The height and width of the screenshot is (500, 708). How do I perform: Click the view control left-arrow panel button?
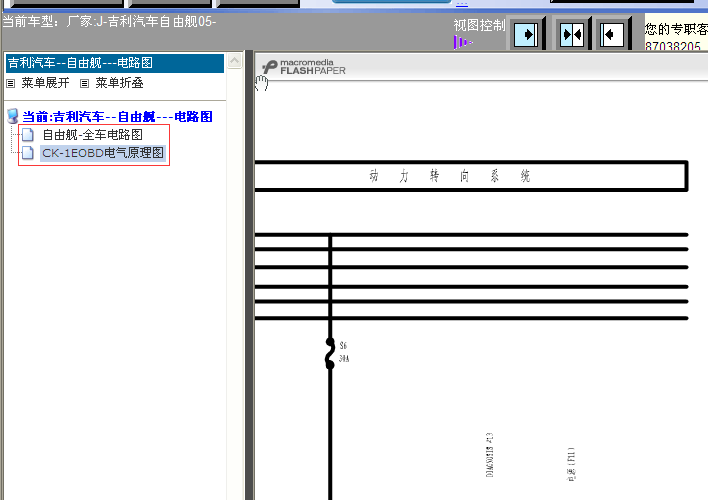(x=612, y=34)
